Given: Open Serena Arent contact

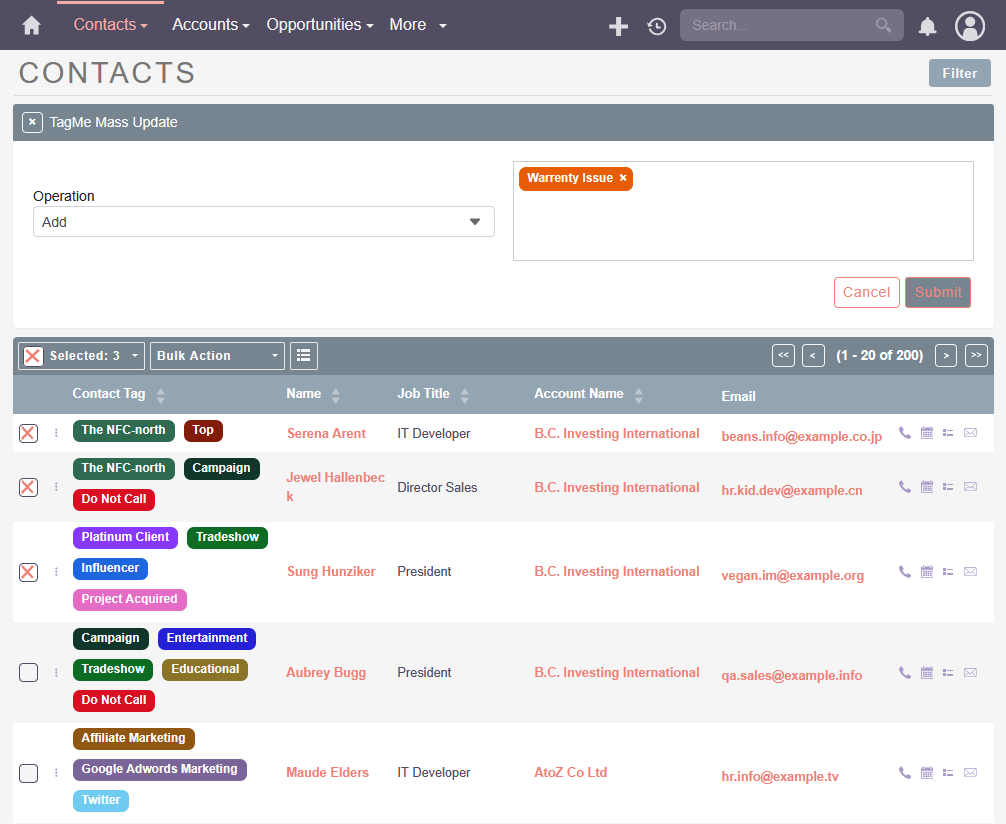Looking at the screenshot, I should 326,433.
